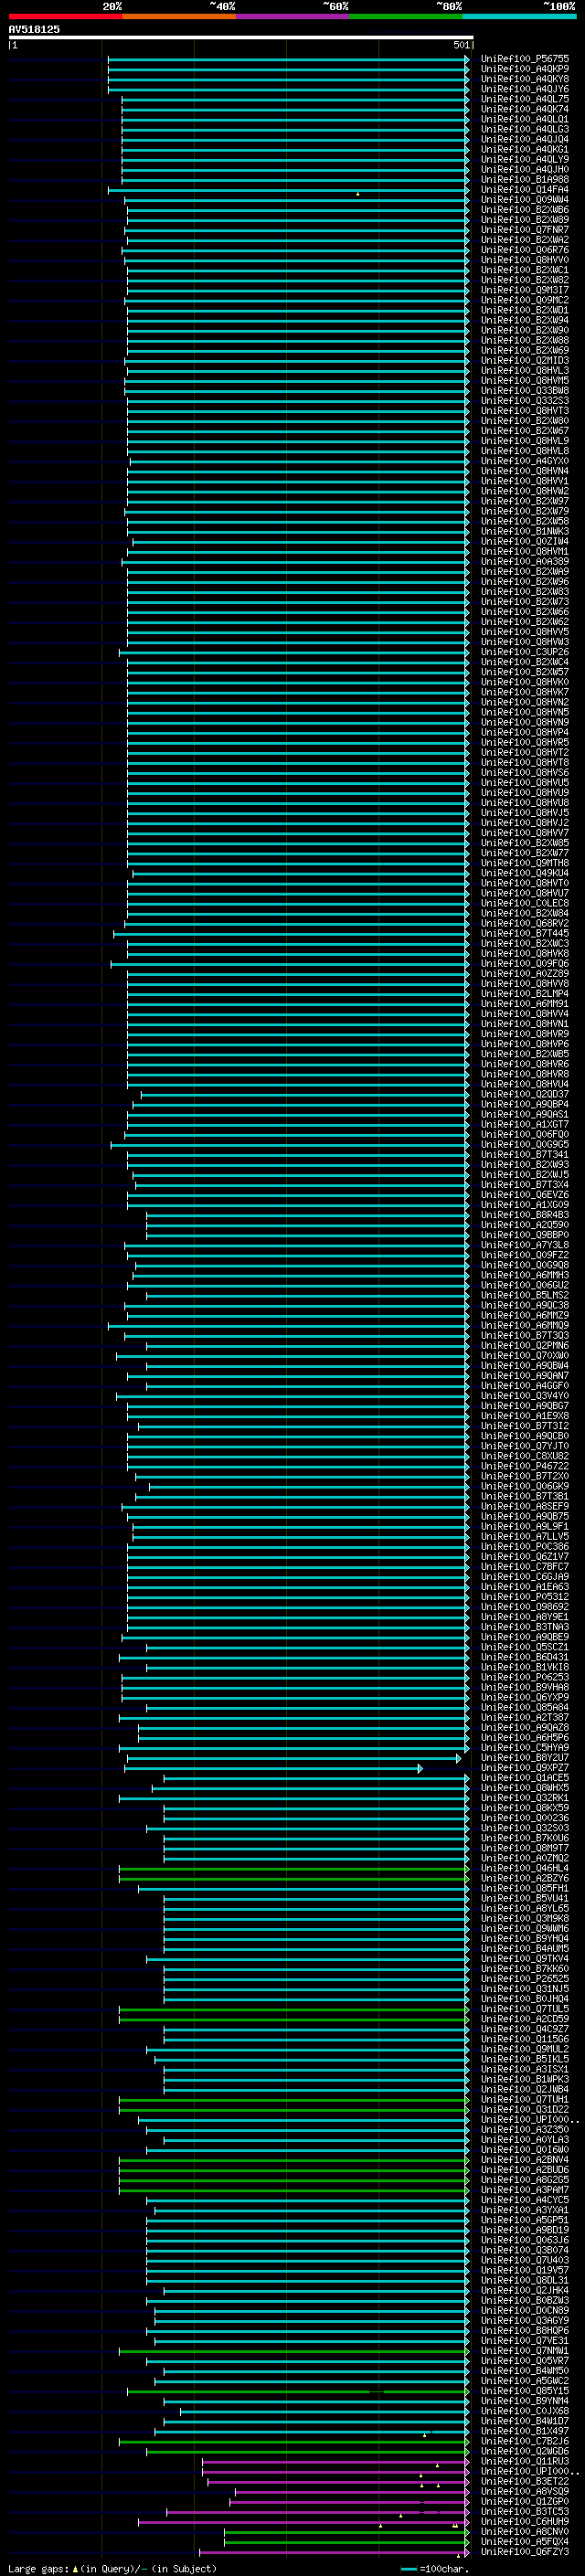Select the UniRef100_Q11RU3 label
The image size is (585, 2576).
[x=525, y=2461]
